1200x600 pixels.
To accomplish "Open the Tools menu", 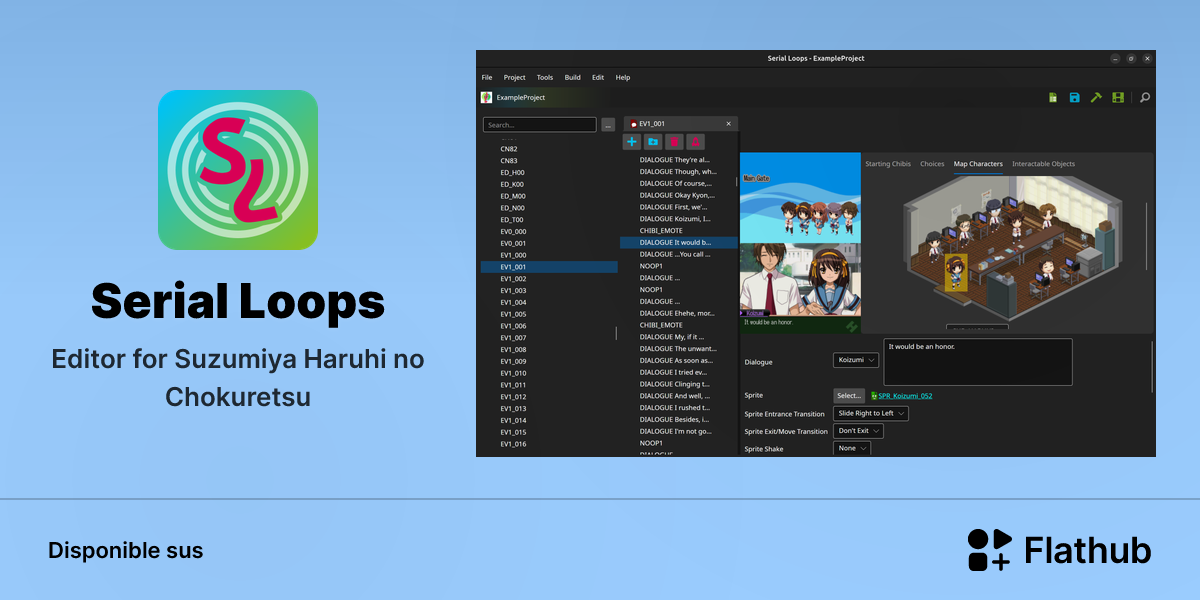I will [545, 77].
